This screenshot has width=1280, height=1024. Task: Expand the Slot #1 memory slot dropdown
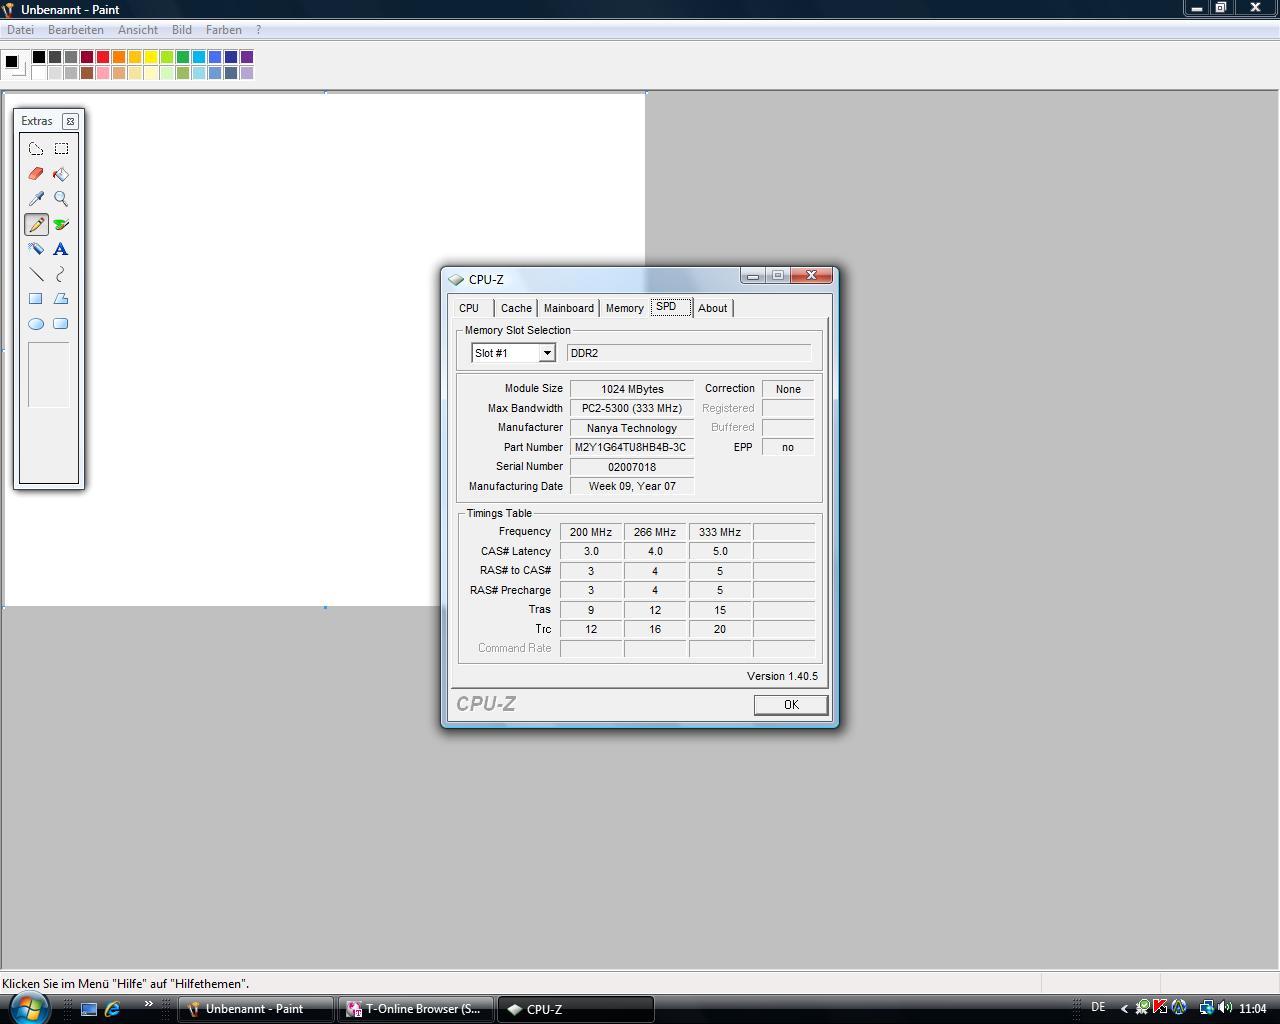(x=547, y=353)
